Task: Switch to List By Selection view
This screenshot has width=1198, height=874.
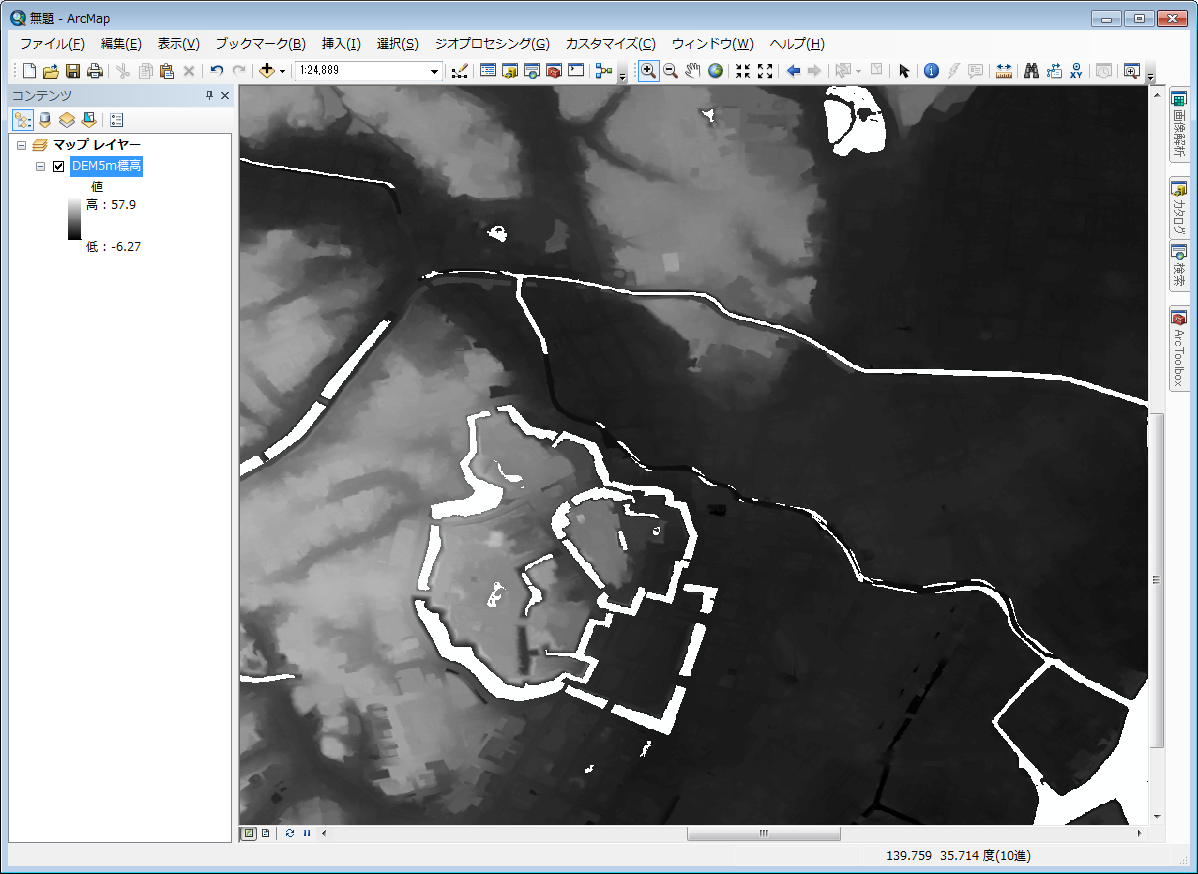Action: click(89, 120)
